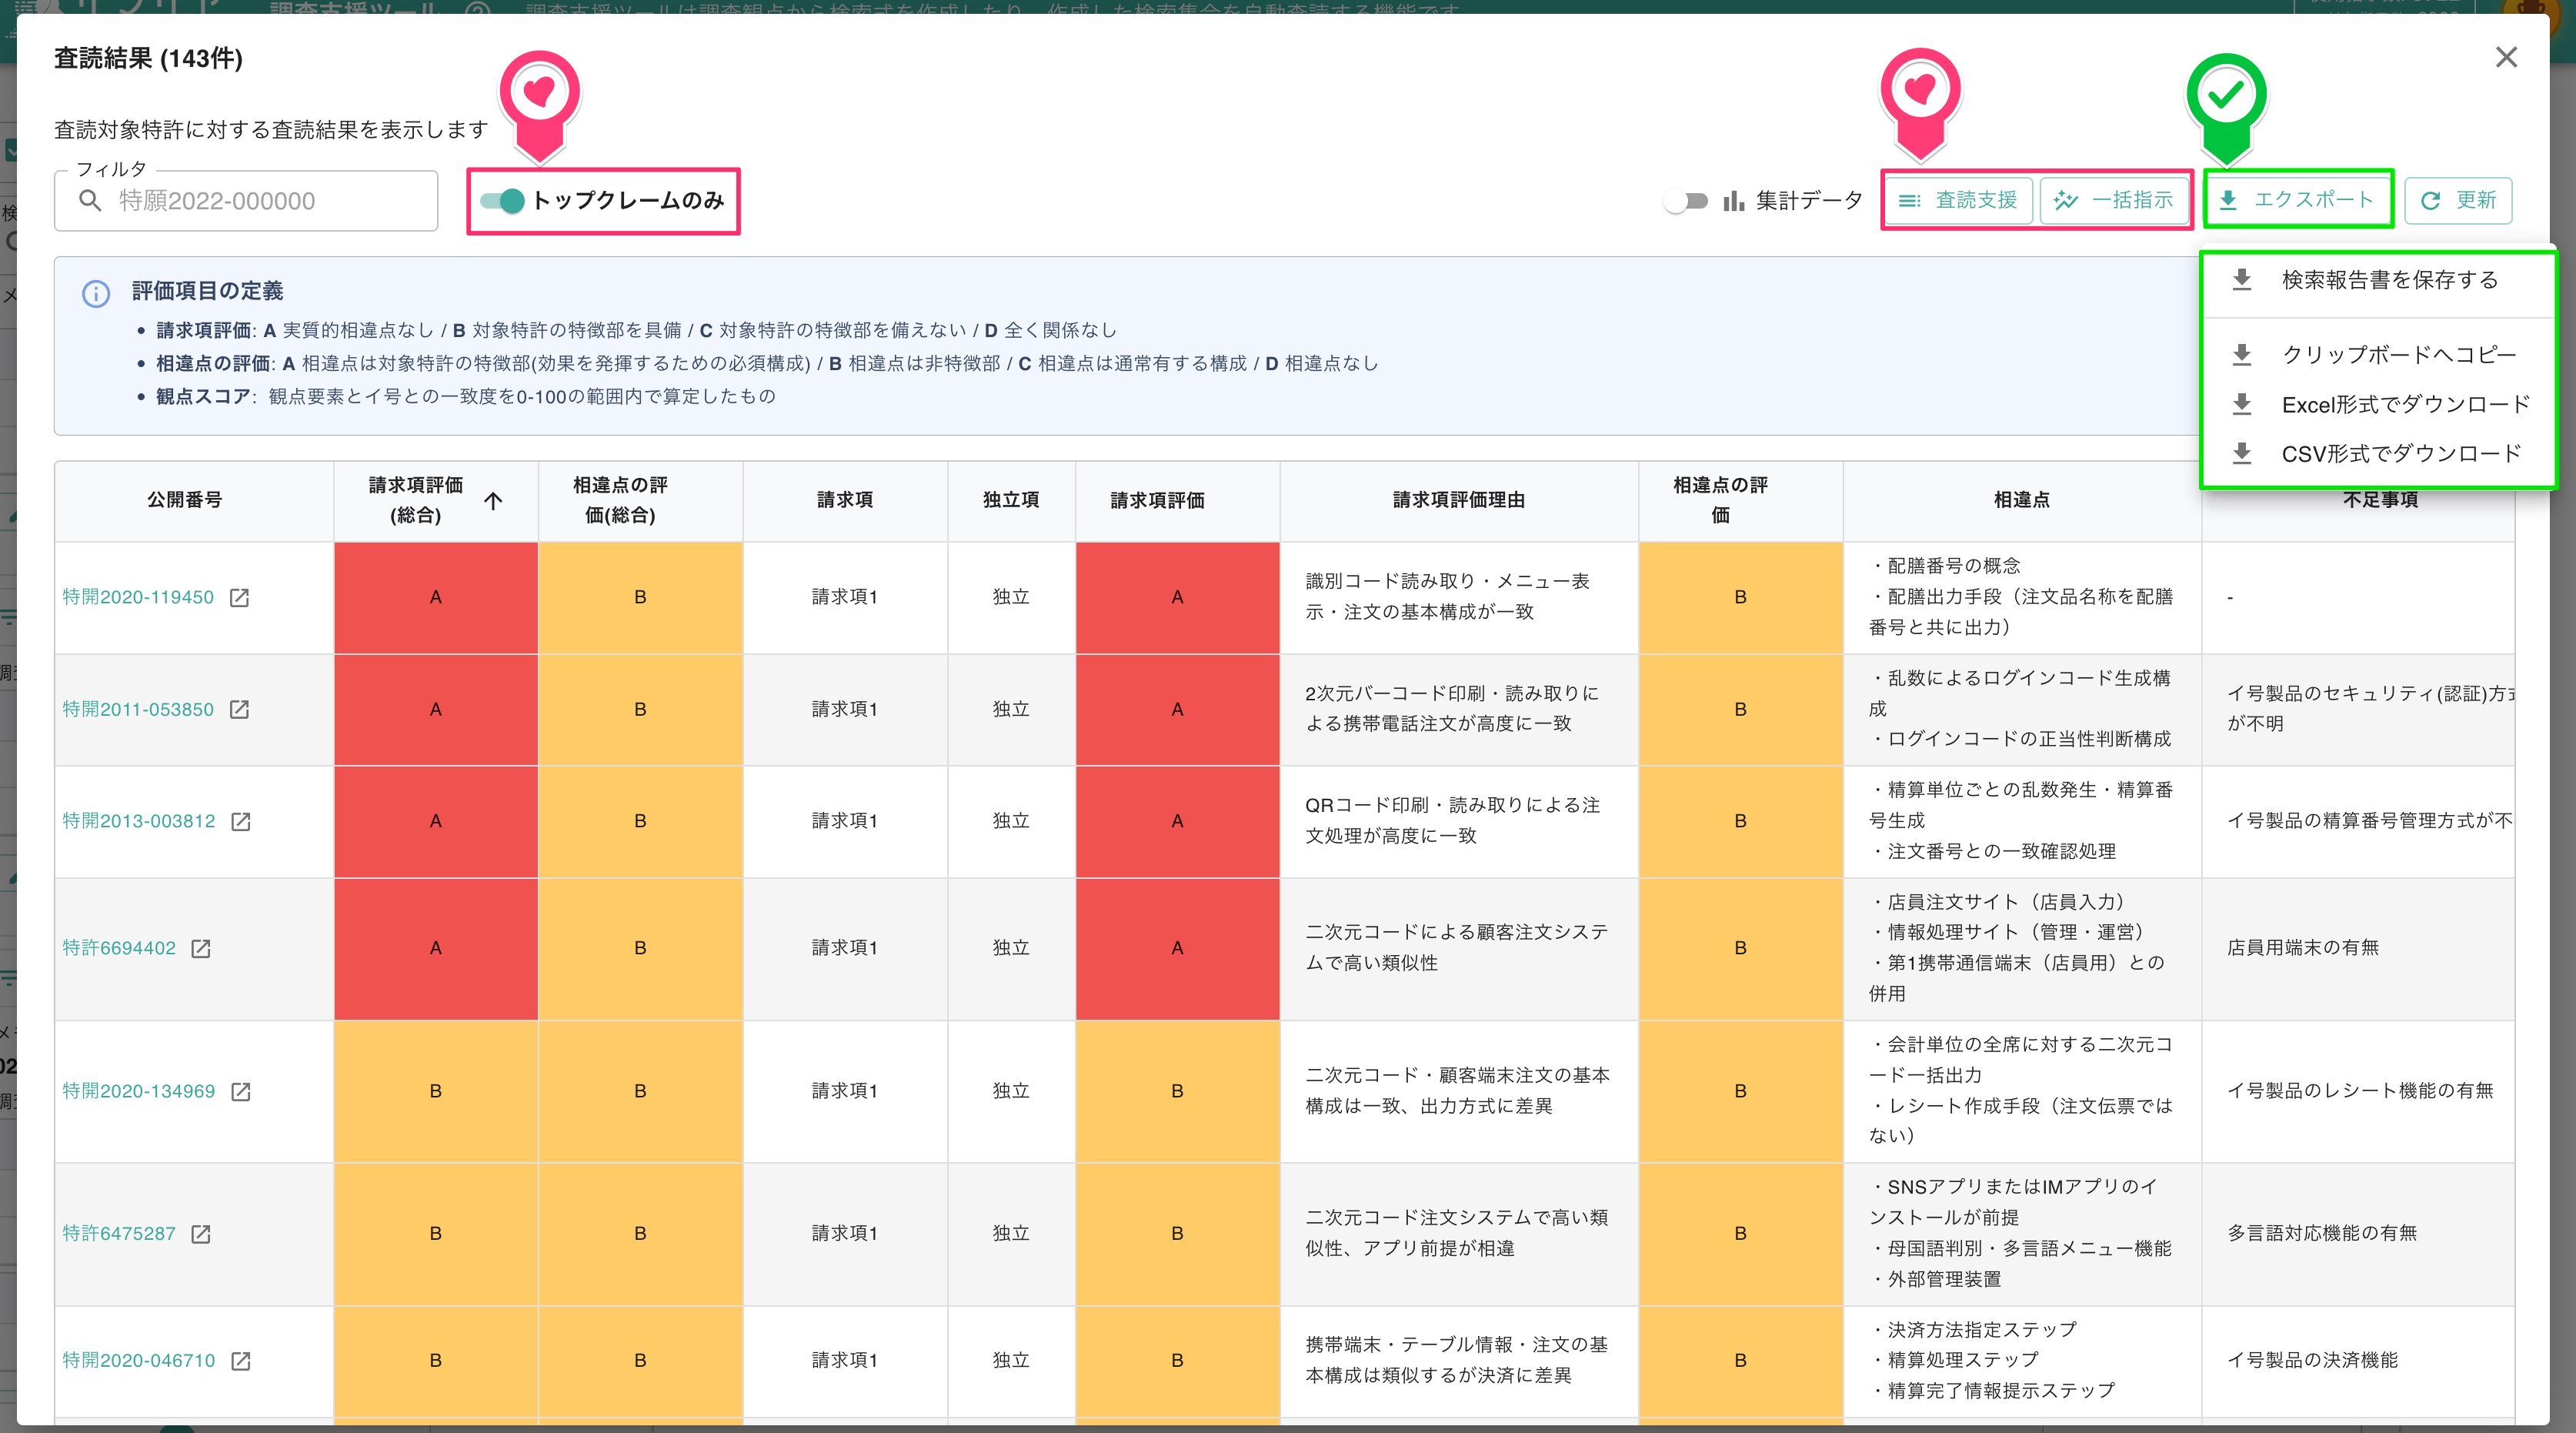Choose Excel形式でダウンロード option
This screenshot has height=1433, width=2576.
(2378, 405)
